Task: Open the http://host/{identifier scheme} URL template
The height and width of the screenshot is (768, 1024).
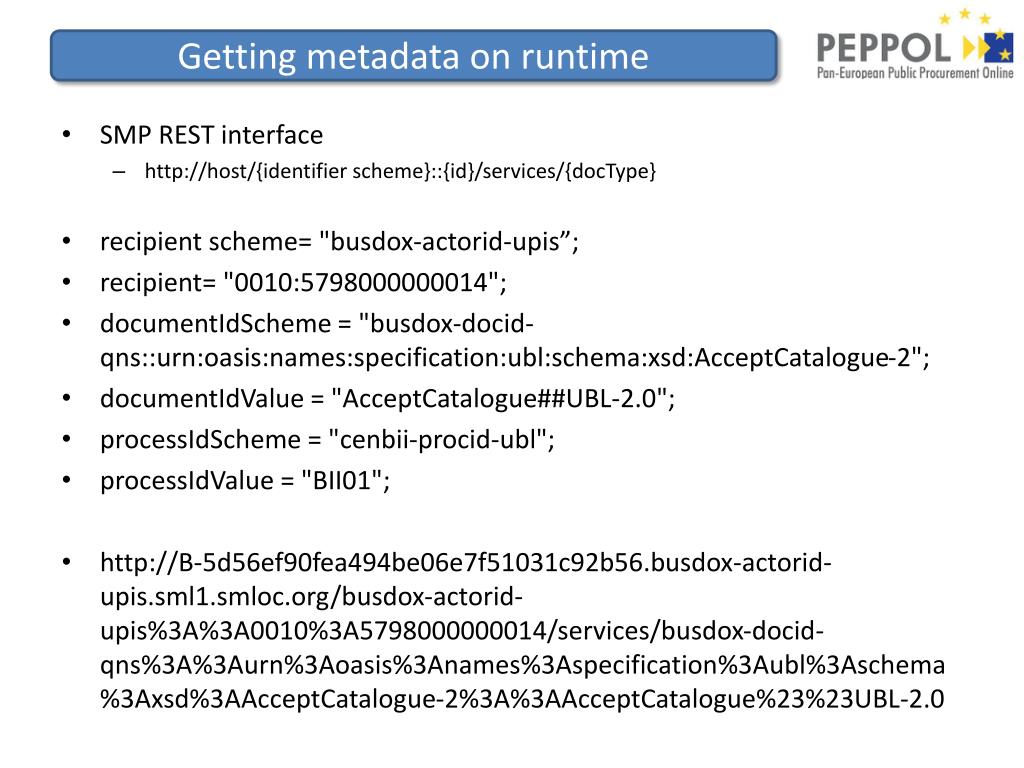Action: 400,171
